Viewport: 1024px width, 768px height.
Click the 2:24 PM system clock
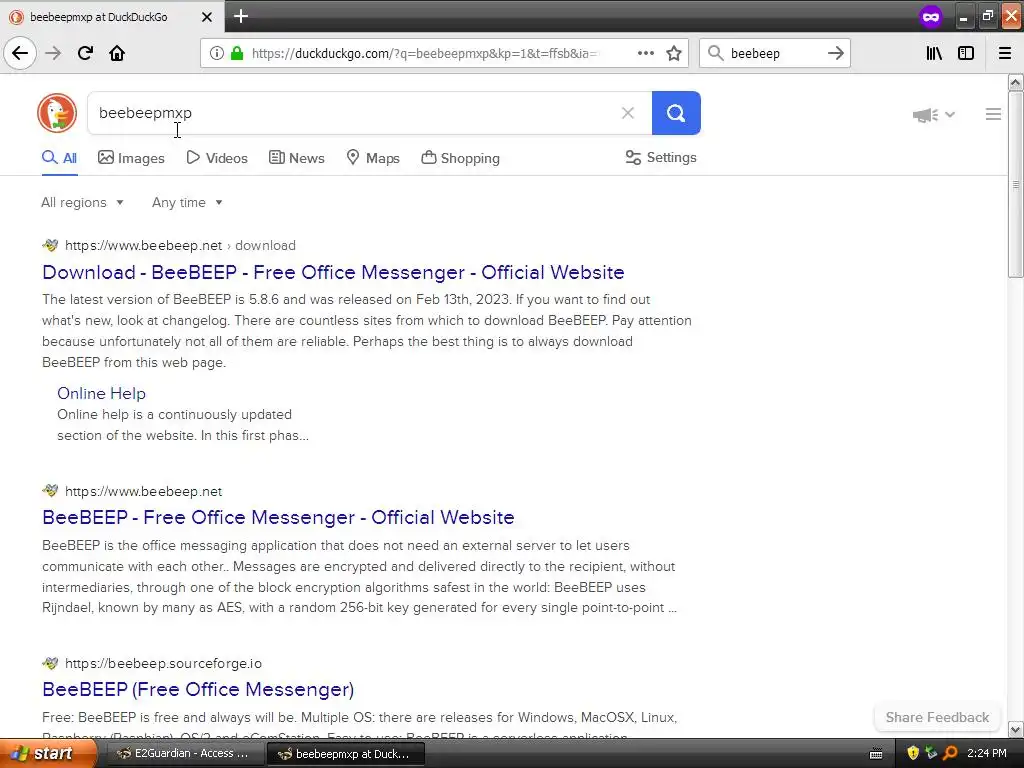[x=986, y=753]
